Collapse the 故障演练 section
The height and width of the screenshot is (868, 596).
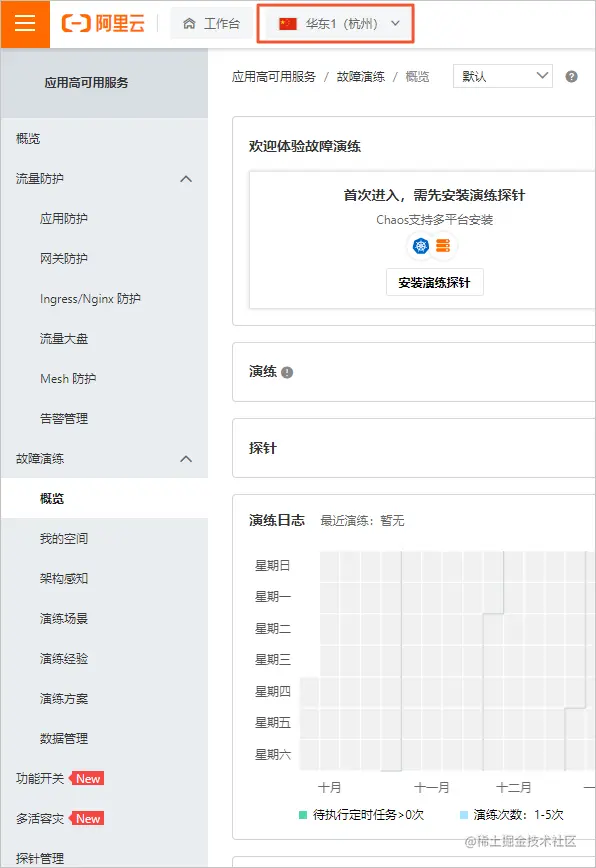[x=185, y=458]
